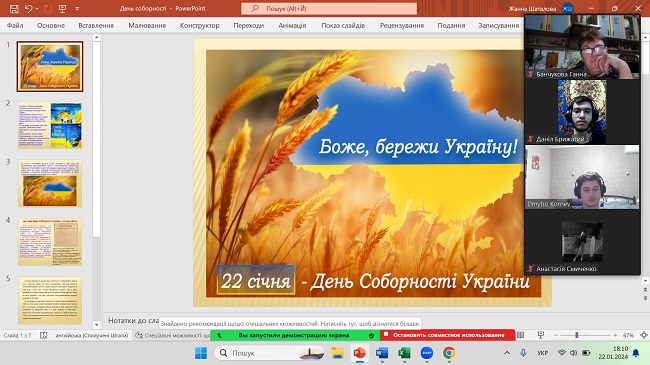Switch to the Анімація ribbon tab
This screenshot has height=365, width=650.
(292, 25)
